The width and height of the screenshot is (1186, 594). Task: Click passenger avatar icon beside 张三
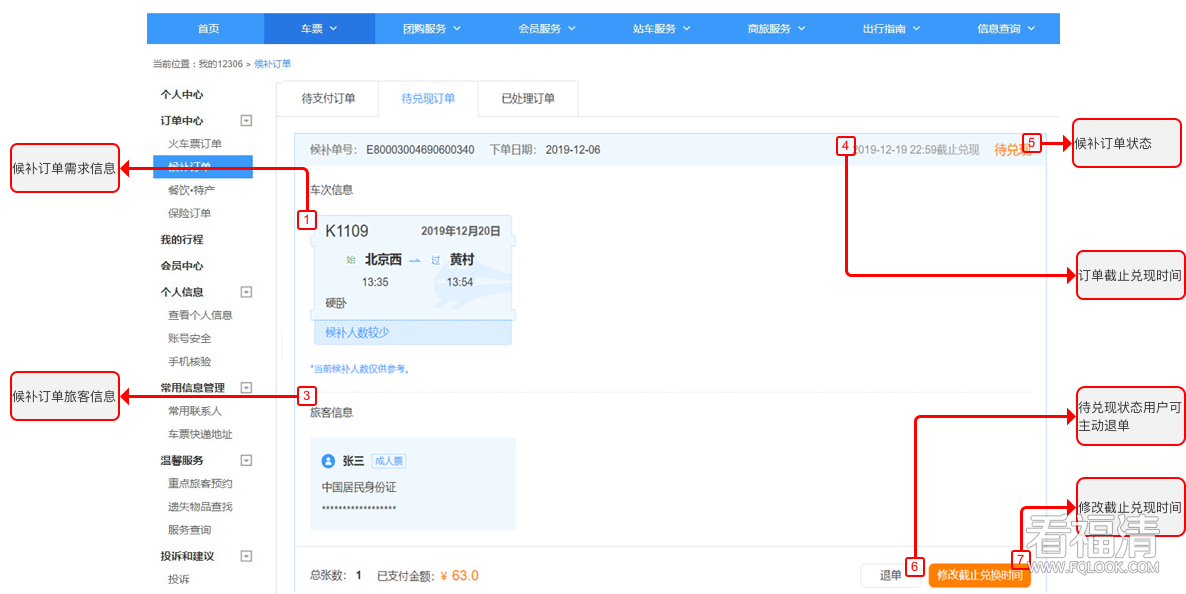tap(328, 461)
